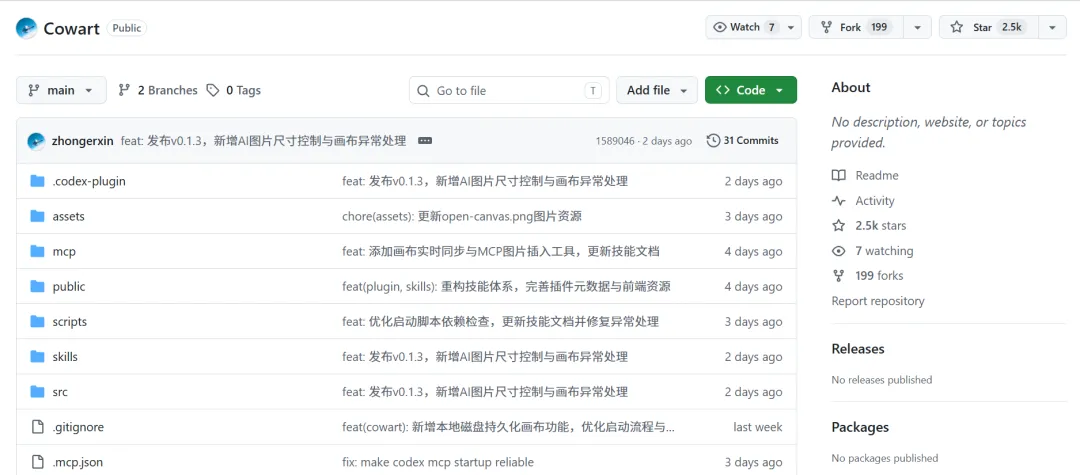Screen dimensions: 1080x475
Task: Open commit message 'chore(assets): 更新open-canvas.png图片资源'
Action: click(462, 216)
